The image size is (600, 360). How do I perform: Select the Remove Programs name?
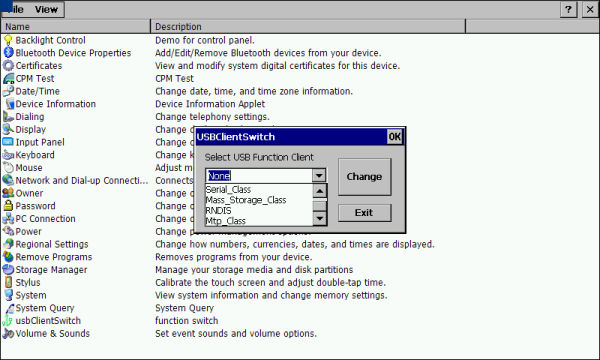click(54, 257)
